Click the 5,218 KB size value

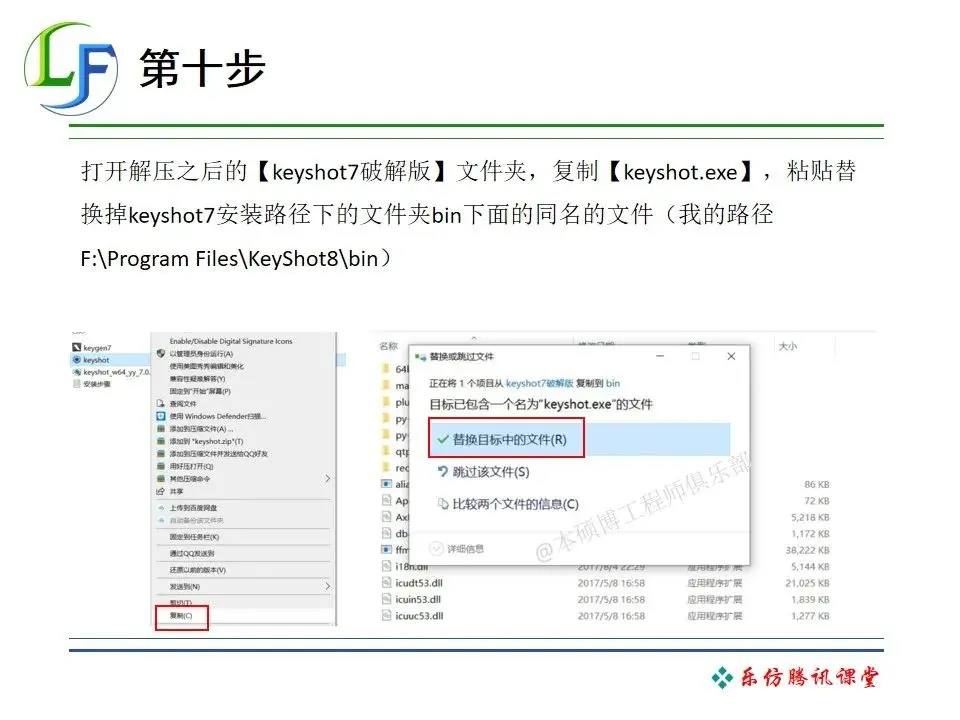810,517
